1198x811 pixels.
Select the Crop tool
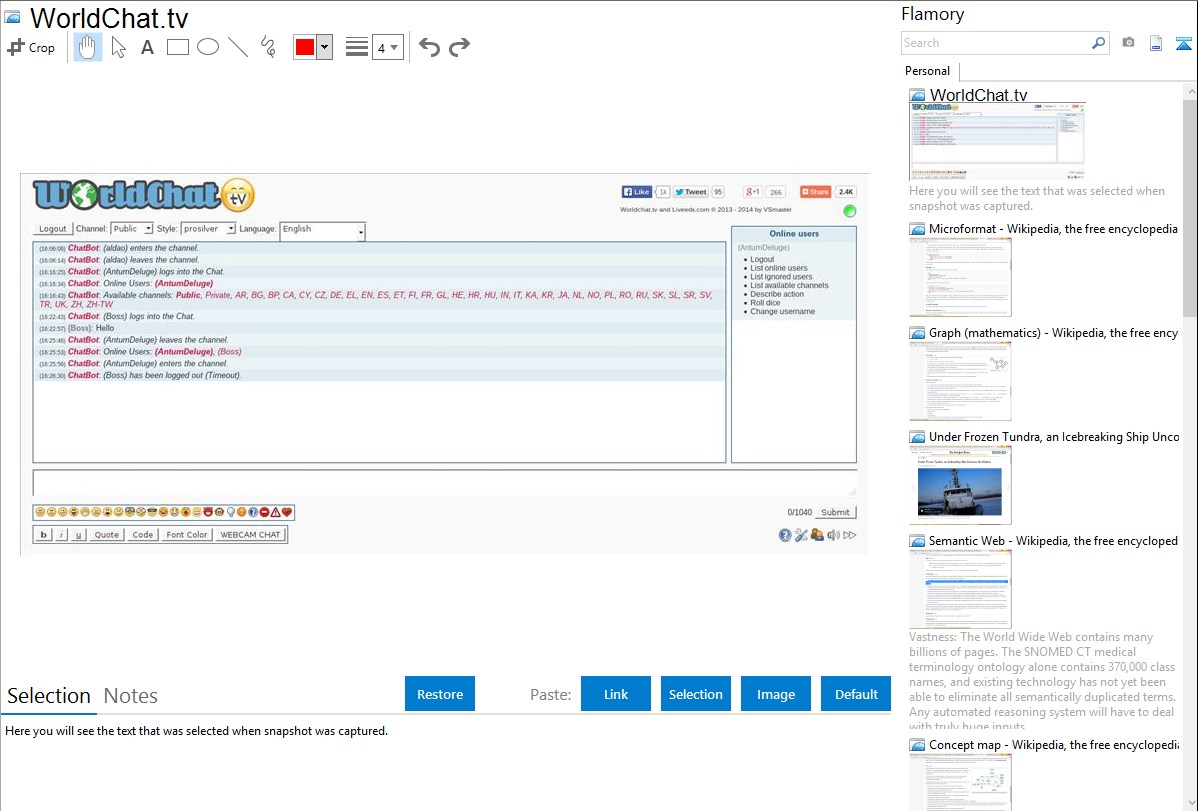31,47
